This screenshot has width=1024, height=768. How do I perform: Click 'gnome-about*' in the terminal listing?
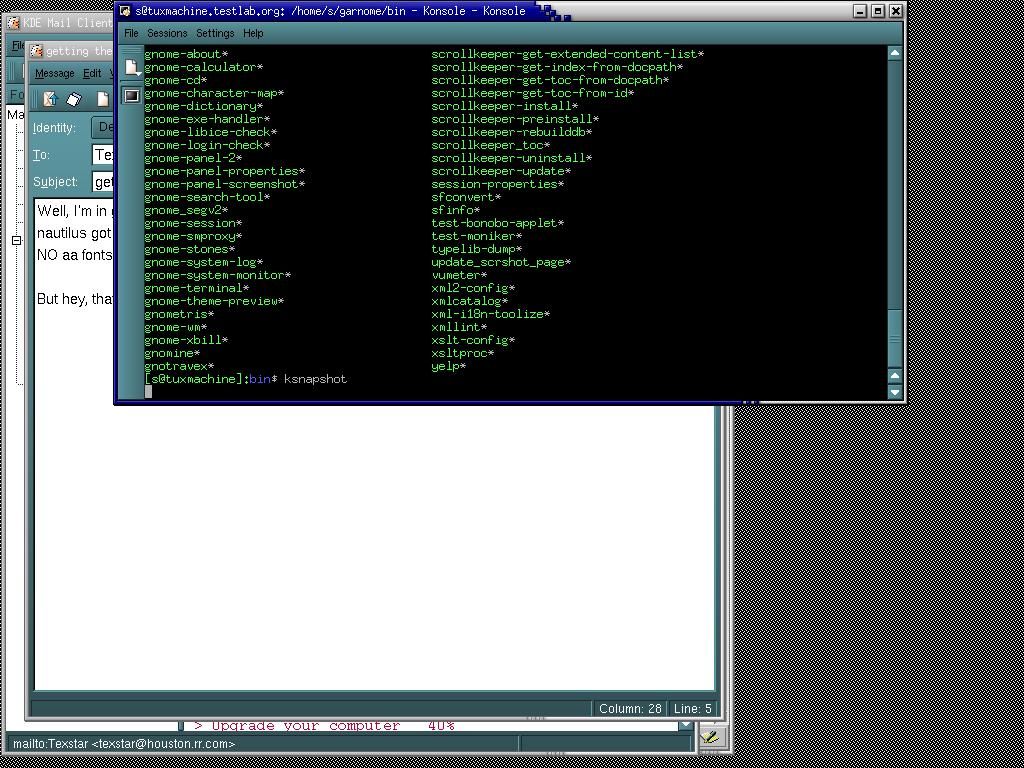(x=186, y=54)
